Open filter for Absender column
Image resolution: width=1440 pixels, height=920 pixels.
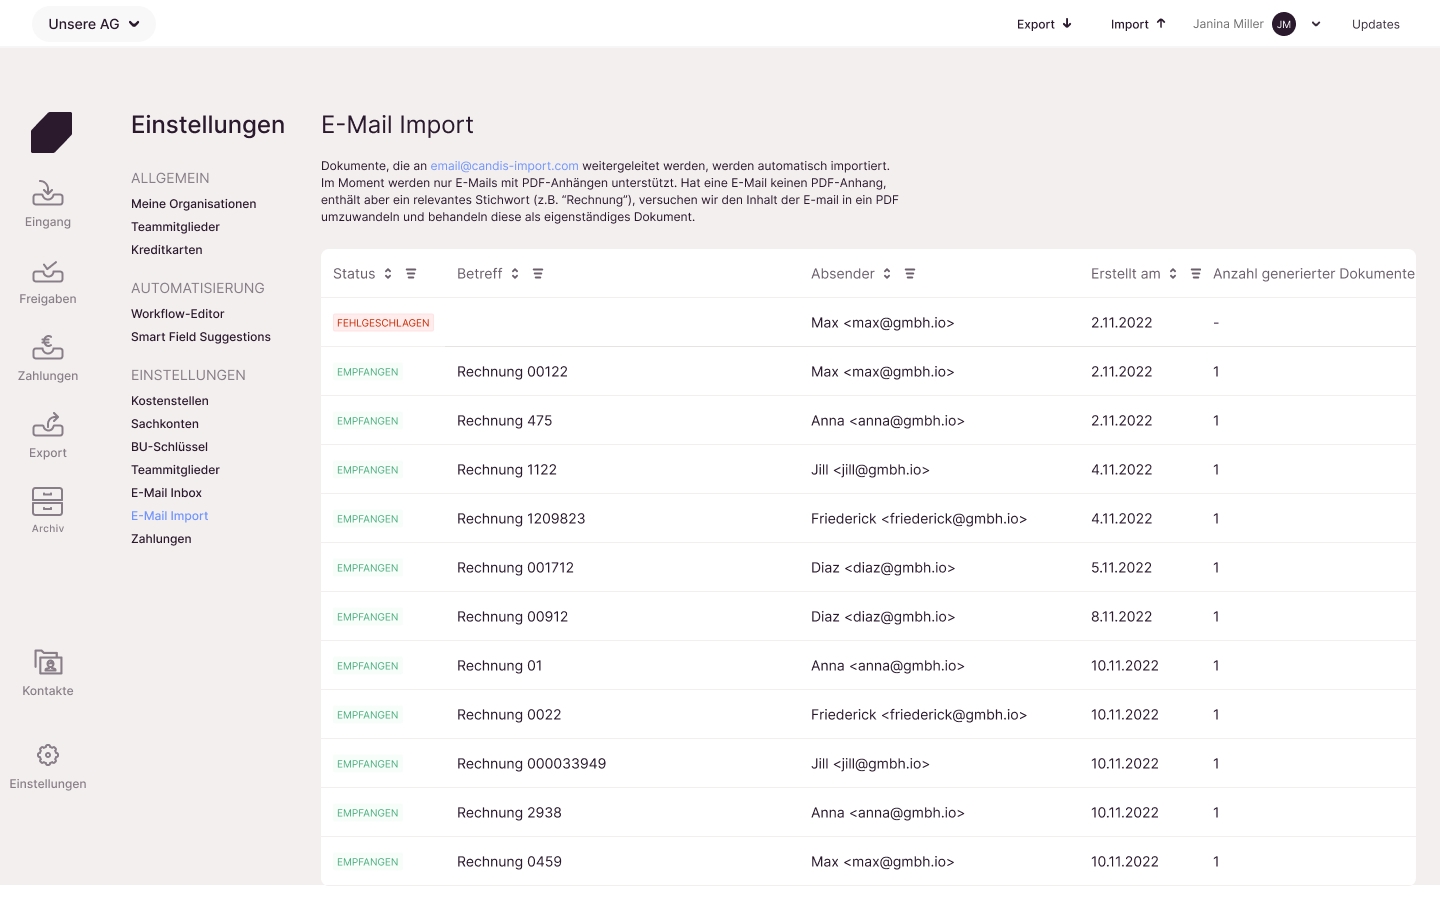pos(910,274)
